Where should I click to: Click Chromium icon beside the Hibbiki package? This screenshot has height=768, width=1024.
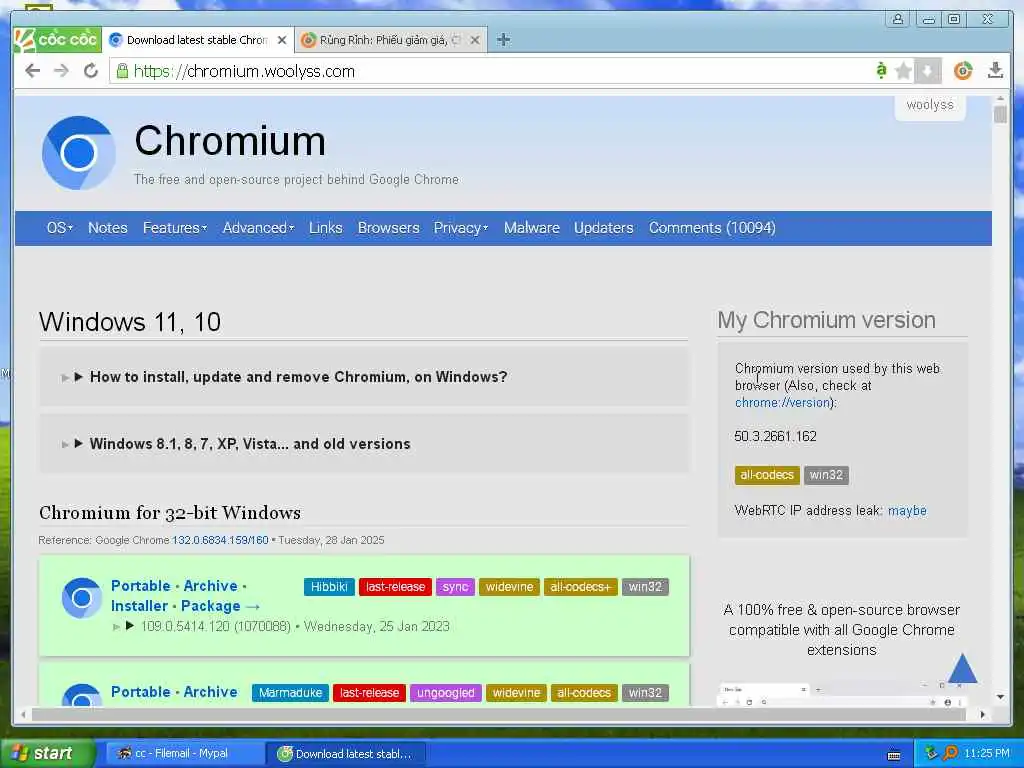coord(82,598)
